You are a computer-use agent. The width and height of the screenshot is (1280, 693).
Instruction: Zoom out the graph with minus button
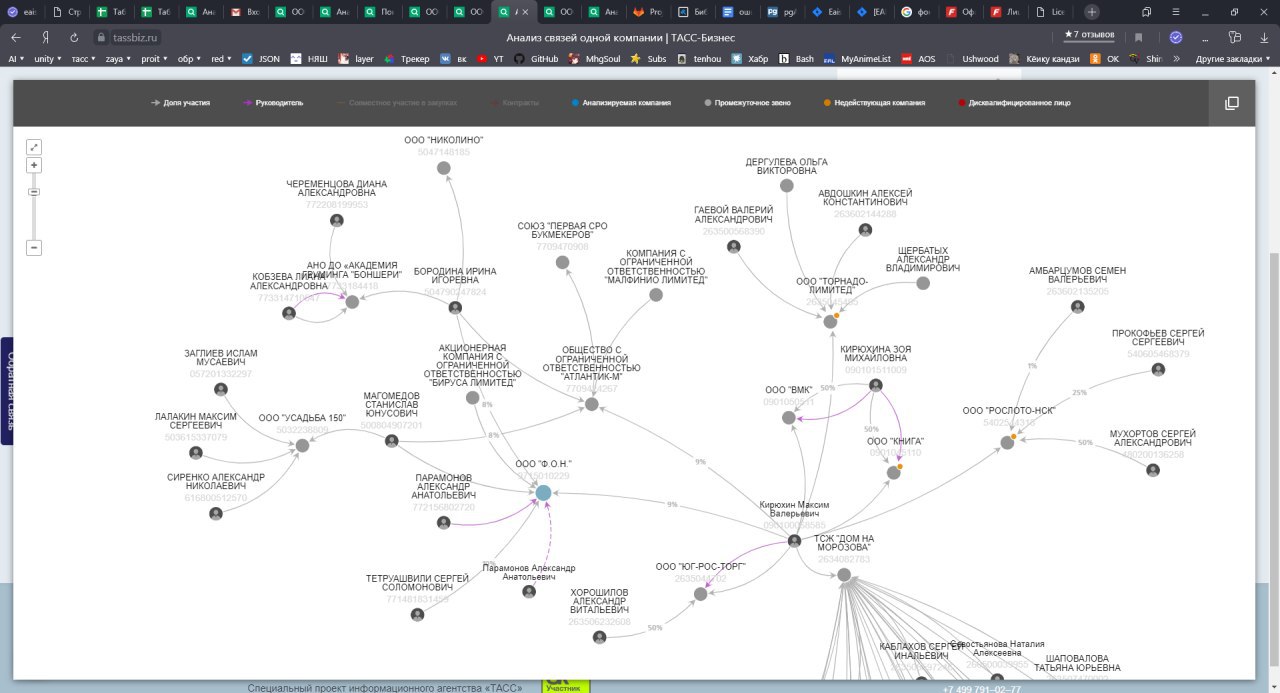pos(34,247)
